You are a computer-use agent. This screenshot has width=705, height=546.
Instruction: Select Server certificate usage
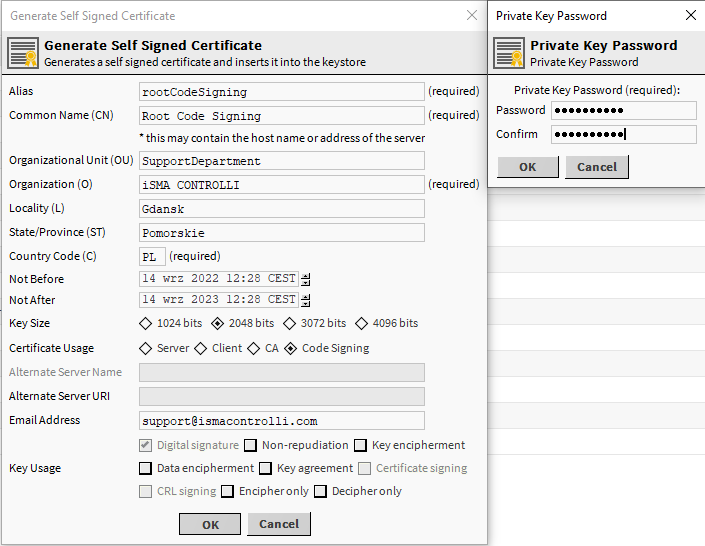[x=146, y=349]
